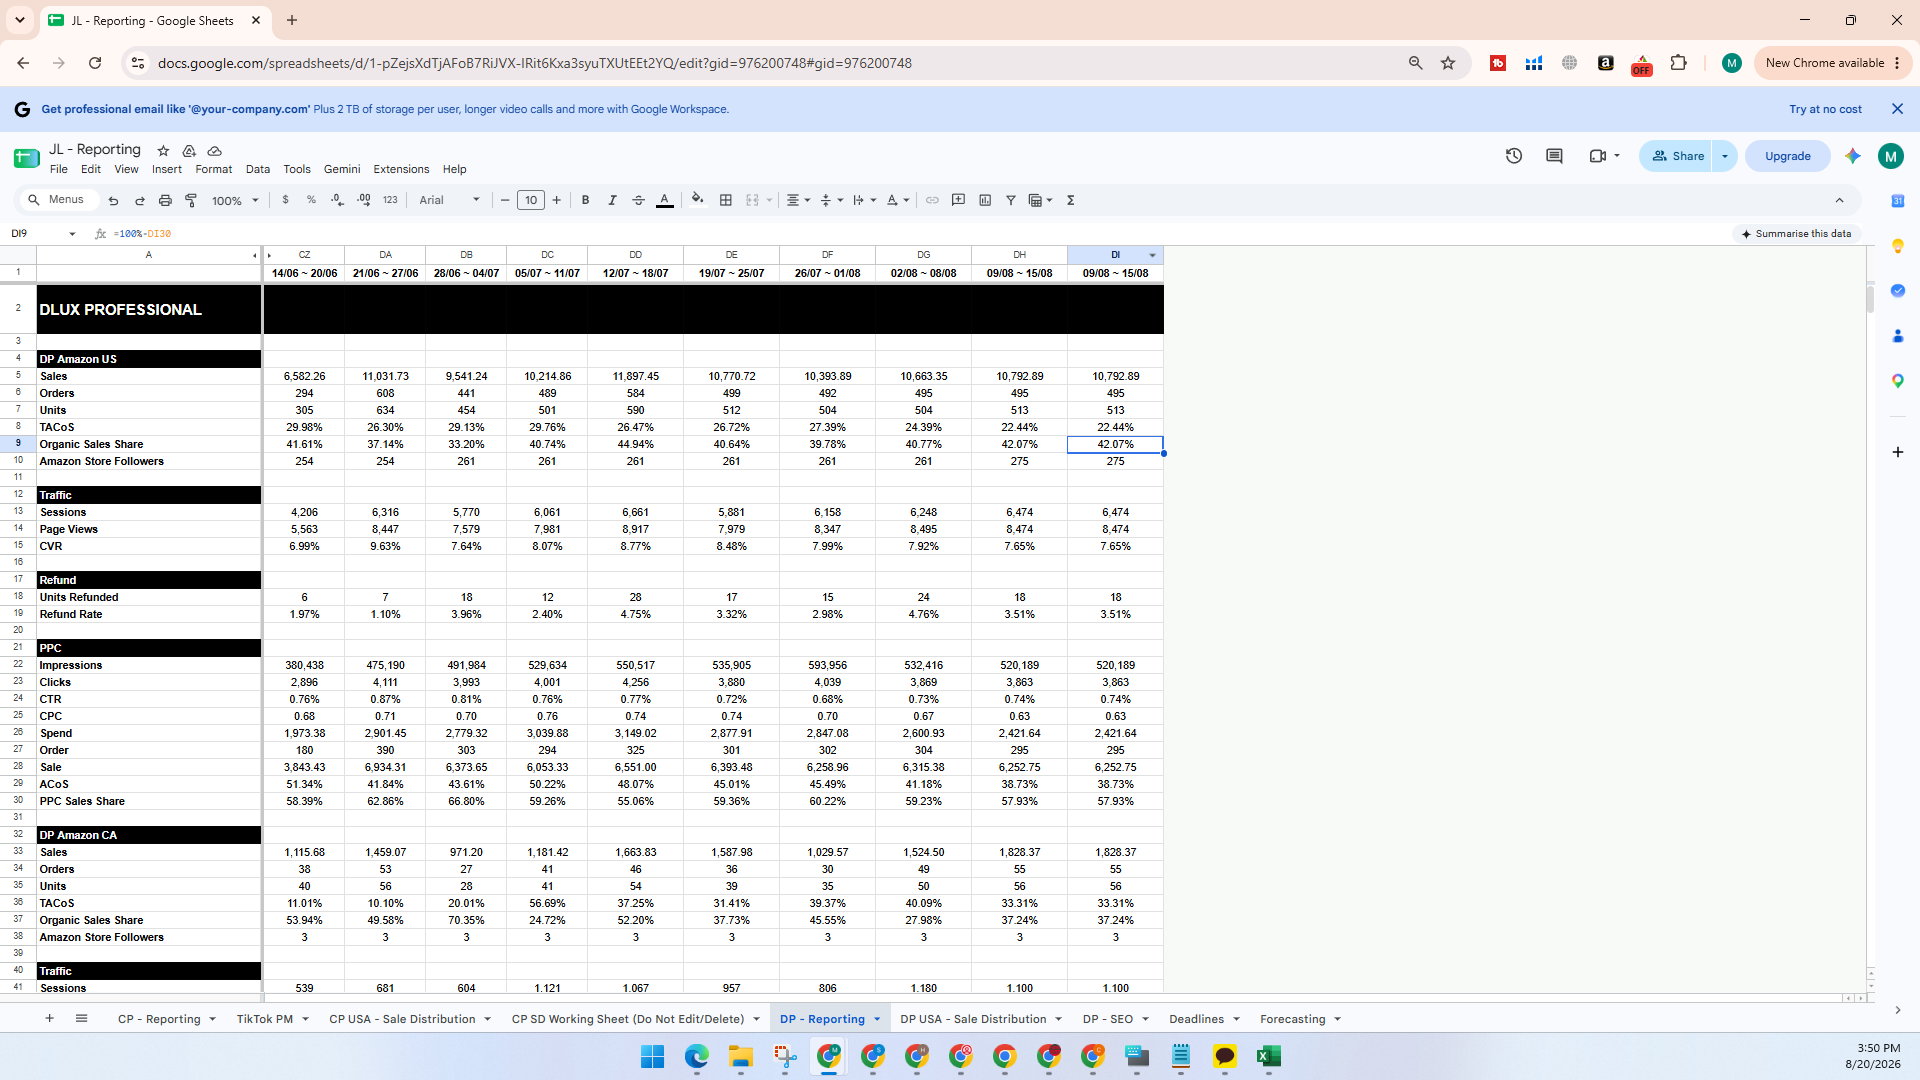Click Summarise this data

1796,234
